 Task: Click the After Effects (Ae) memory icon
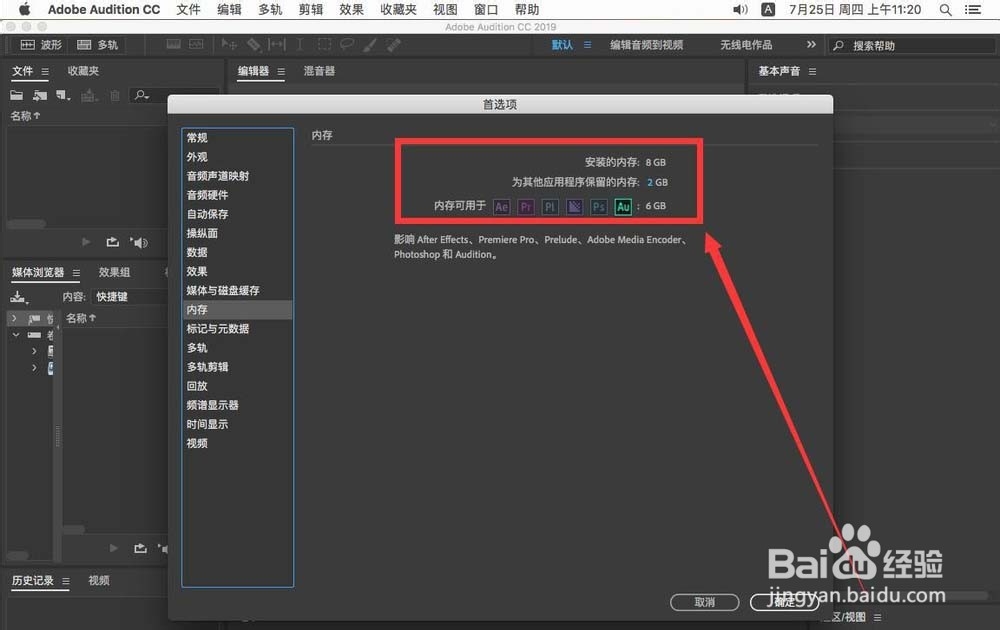[502, 207]
